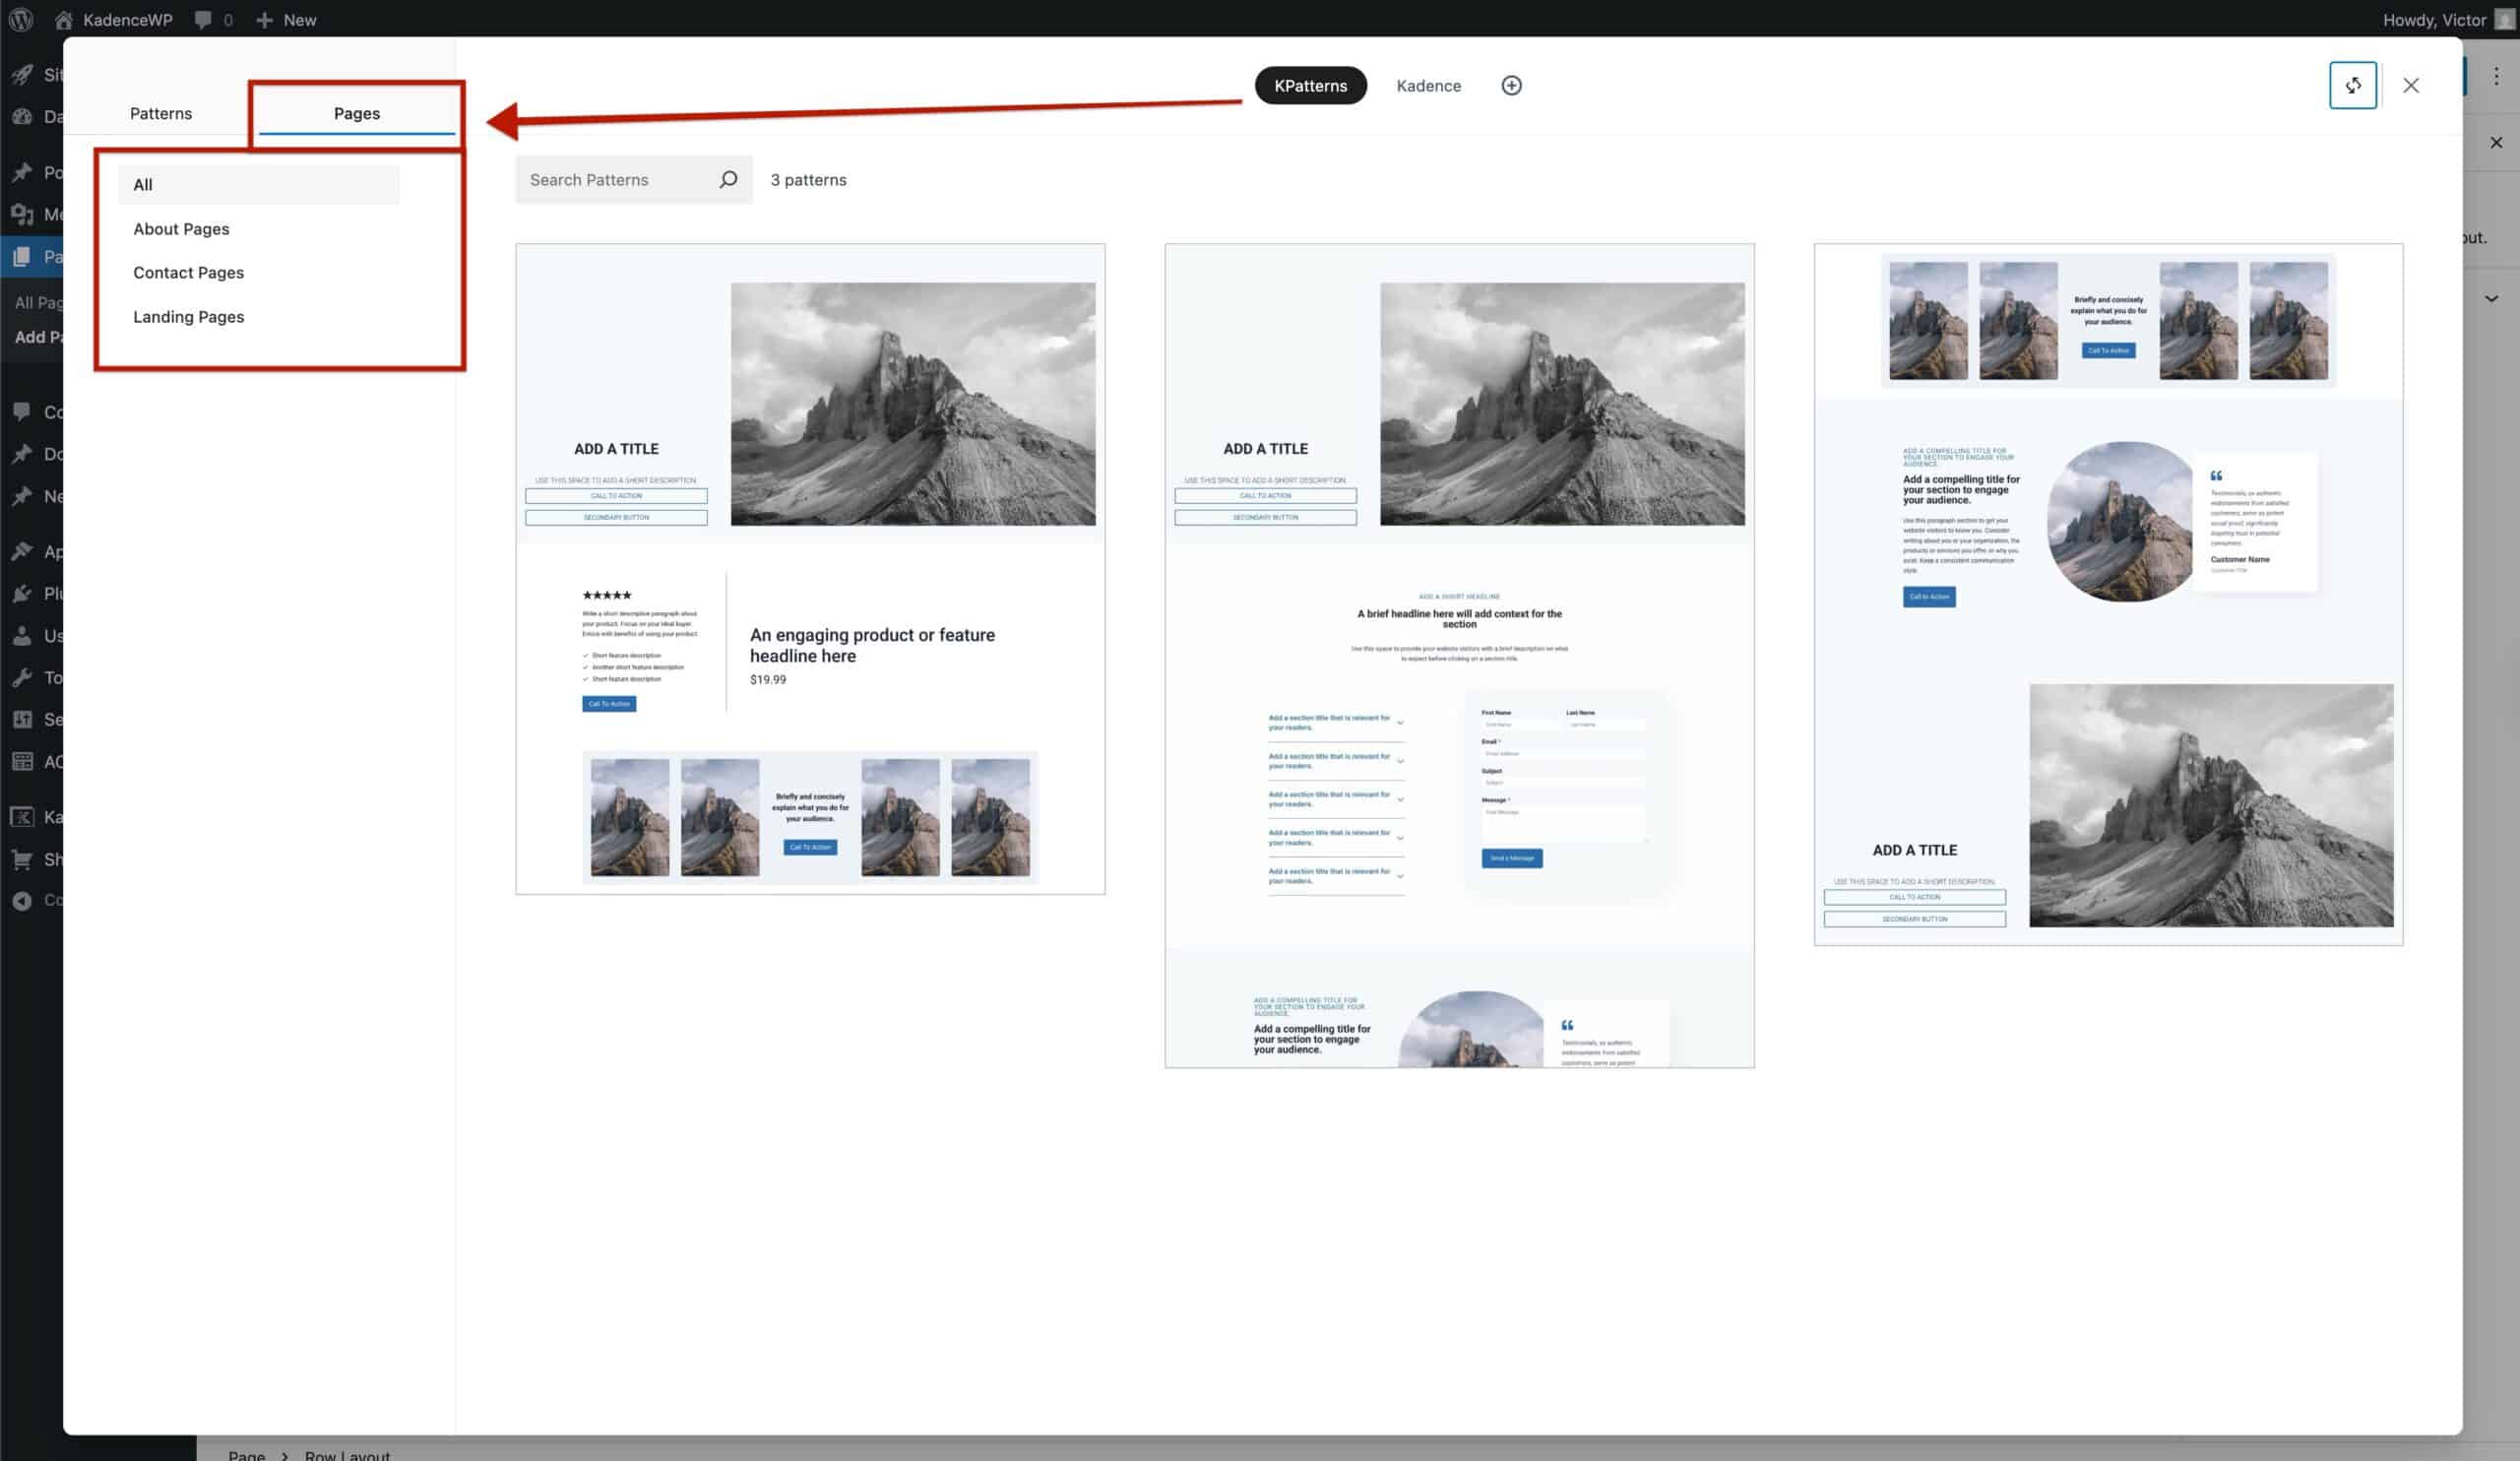Open the New menu in the admin bar

coord(285,19)
